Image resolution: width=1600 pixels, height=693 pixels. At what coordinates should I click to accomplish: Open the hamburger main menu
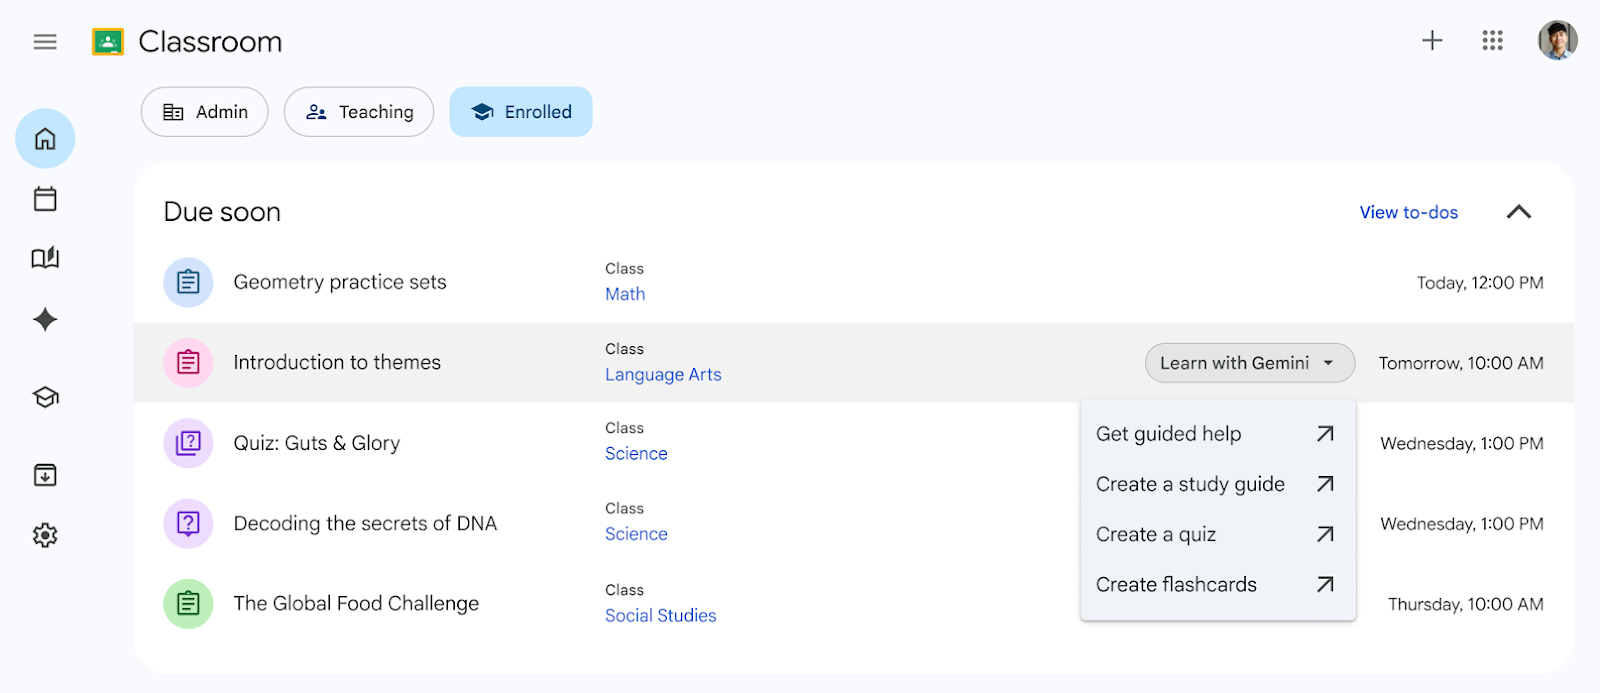45,42
